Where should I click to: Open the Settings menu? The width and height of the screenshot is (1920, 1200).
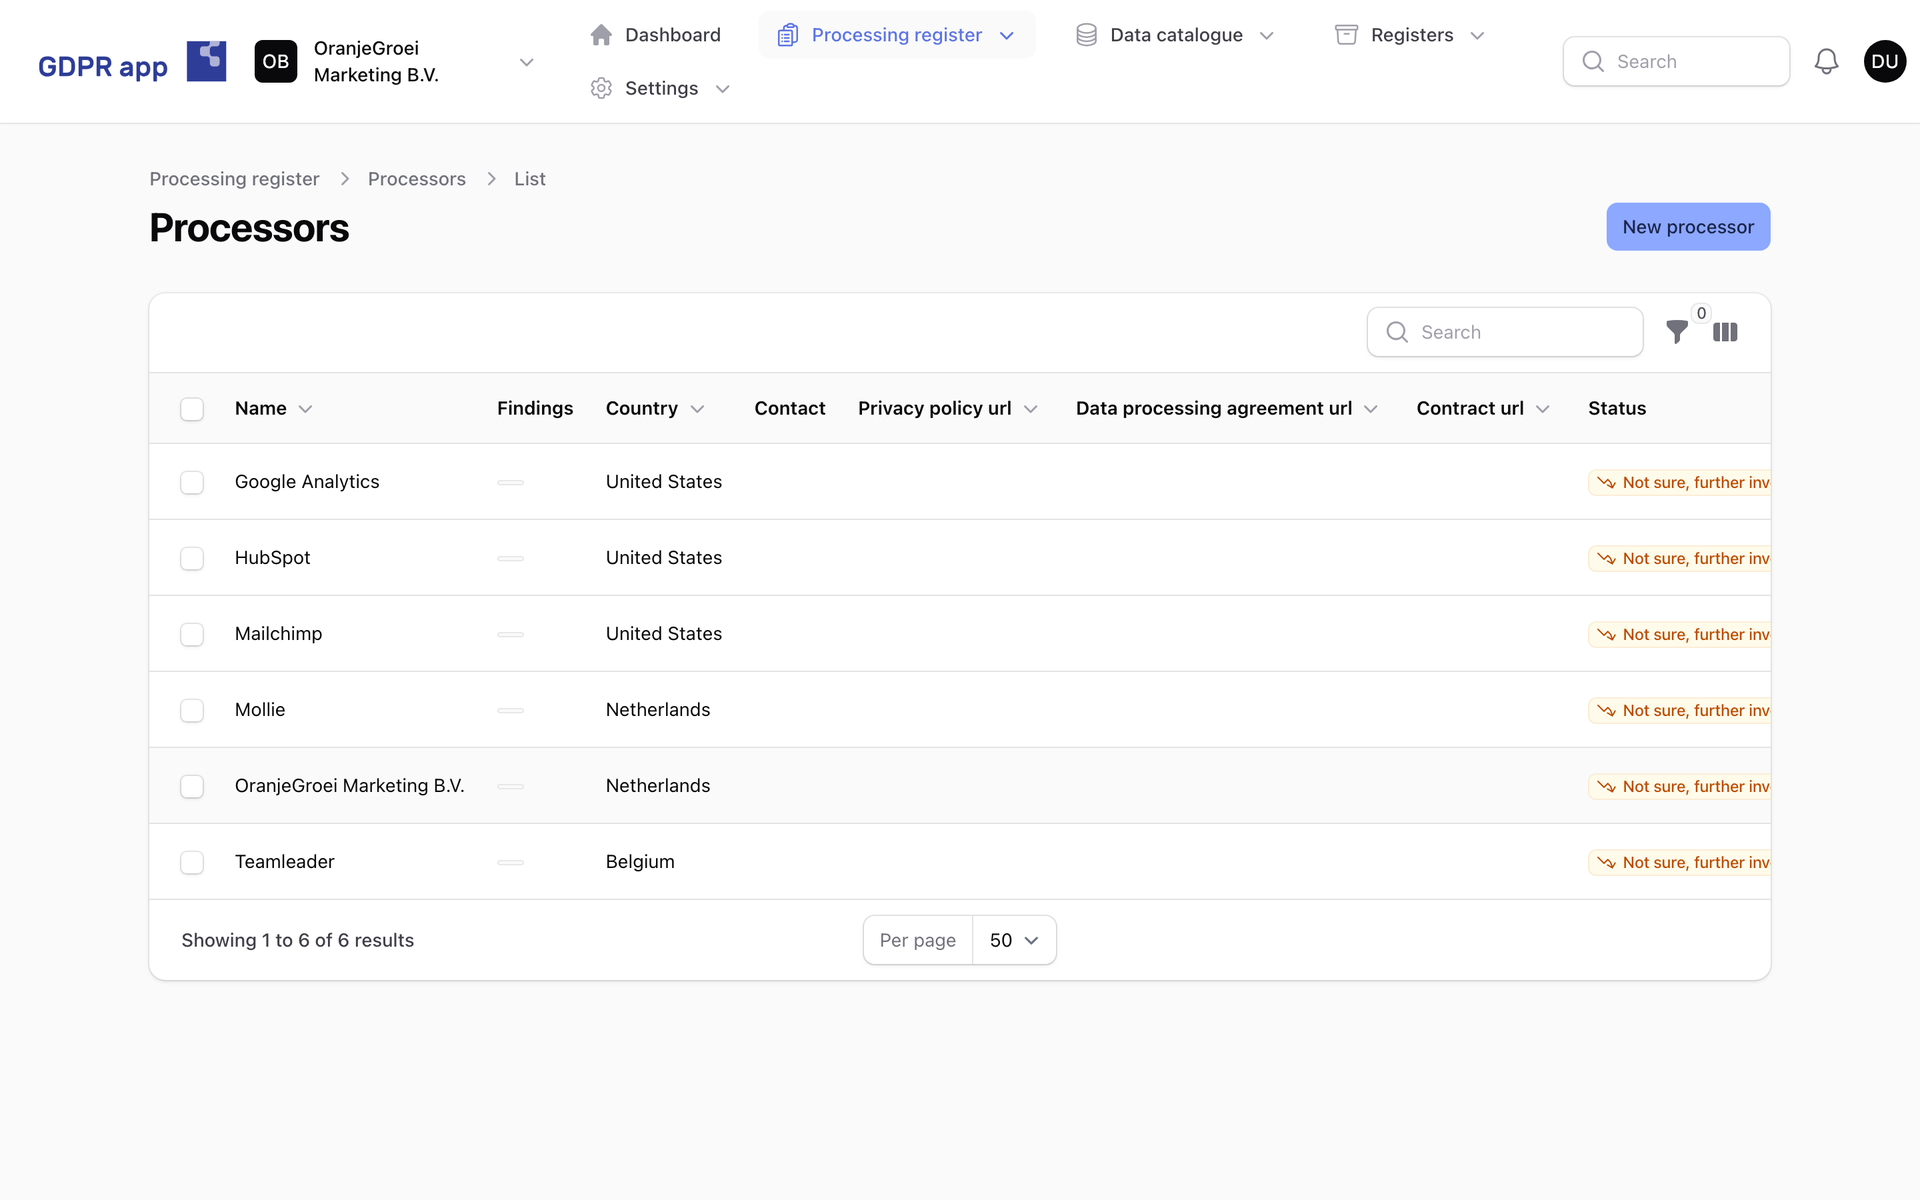pos(660,88)
